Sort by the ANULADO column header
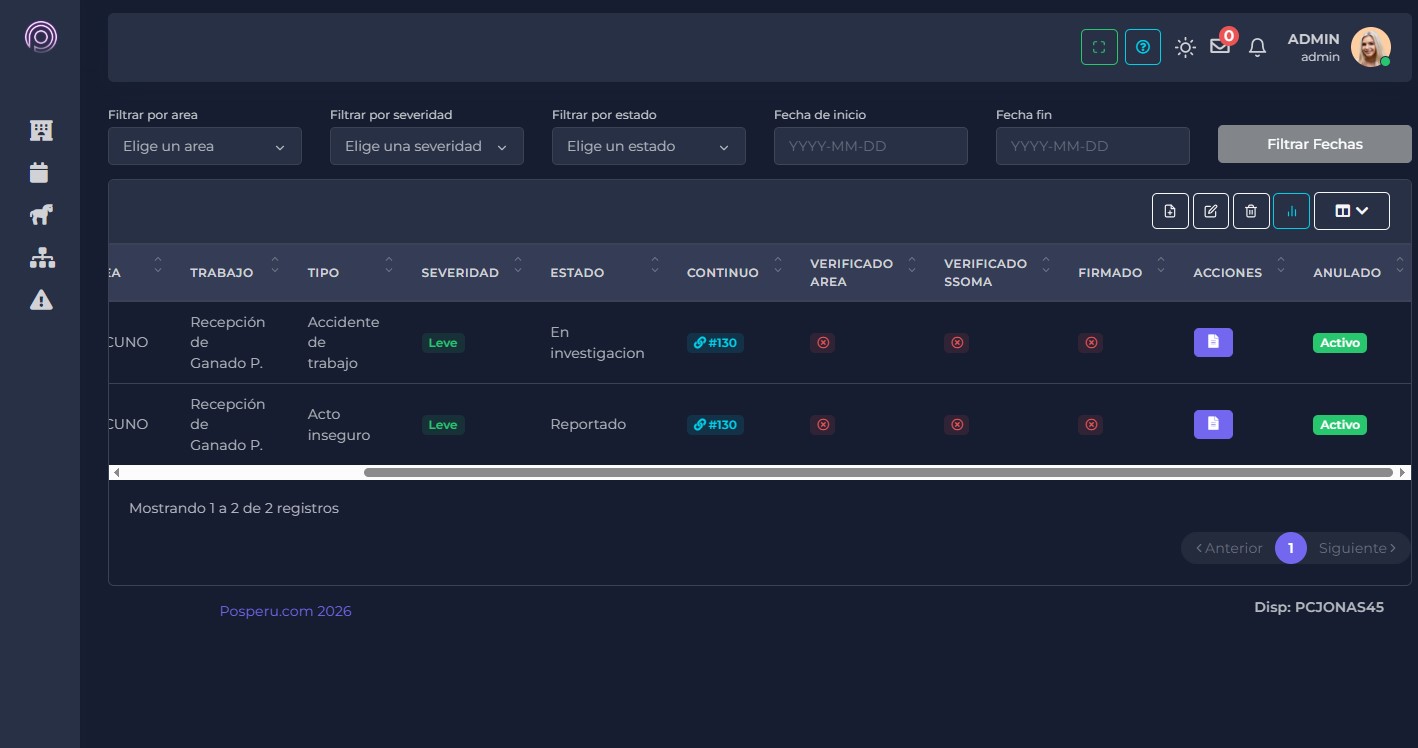 [1354, 272]
